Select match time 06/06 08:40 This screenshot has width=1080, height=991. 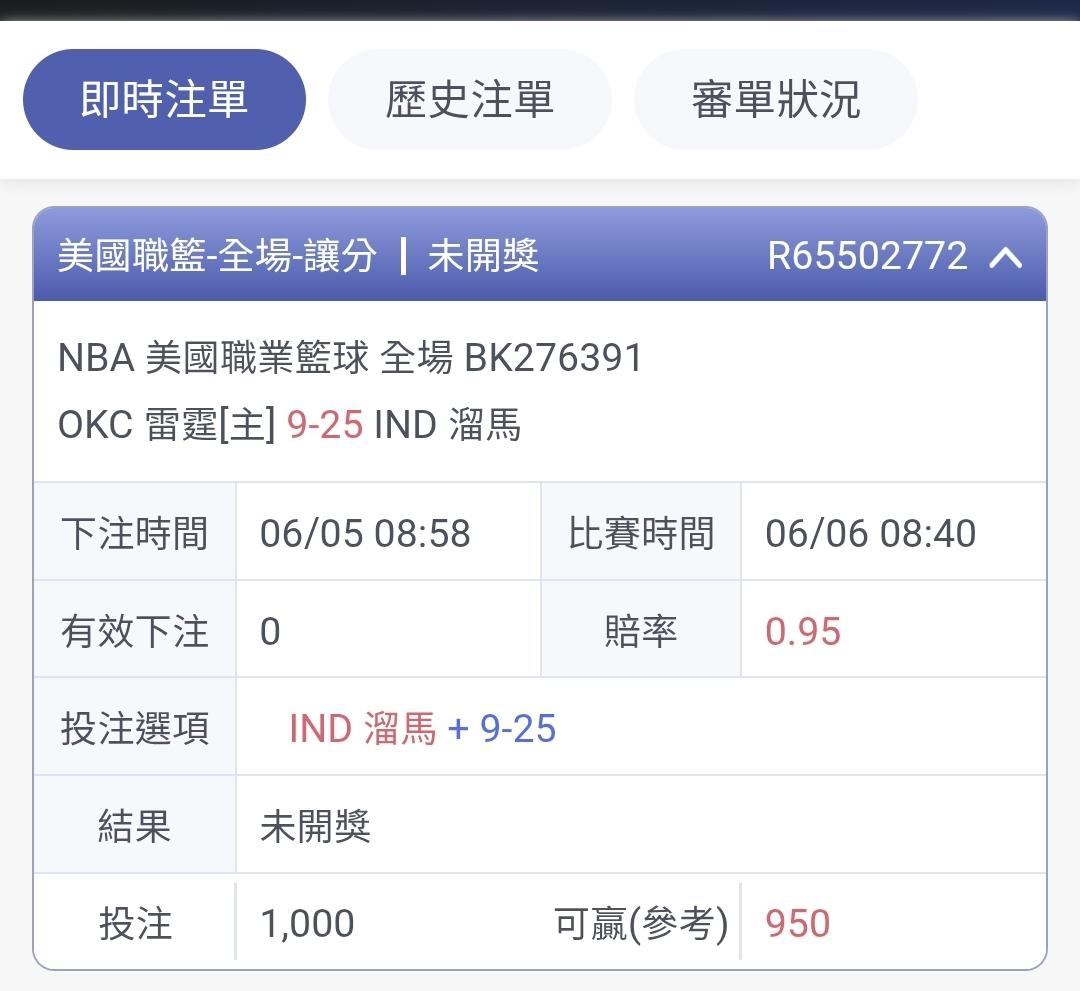[871, 534]
